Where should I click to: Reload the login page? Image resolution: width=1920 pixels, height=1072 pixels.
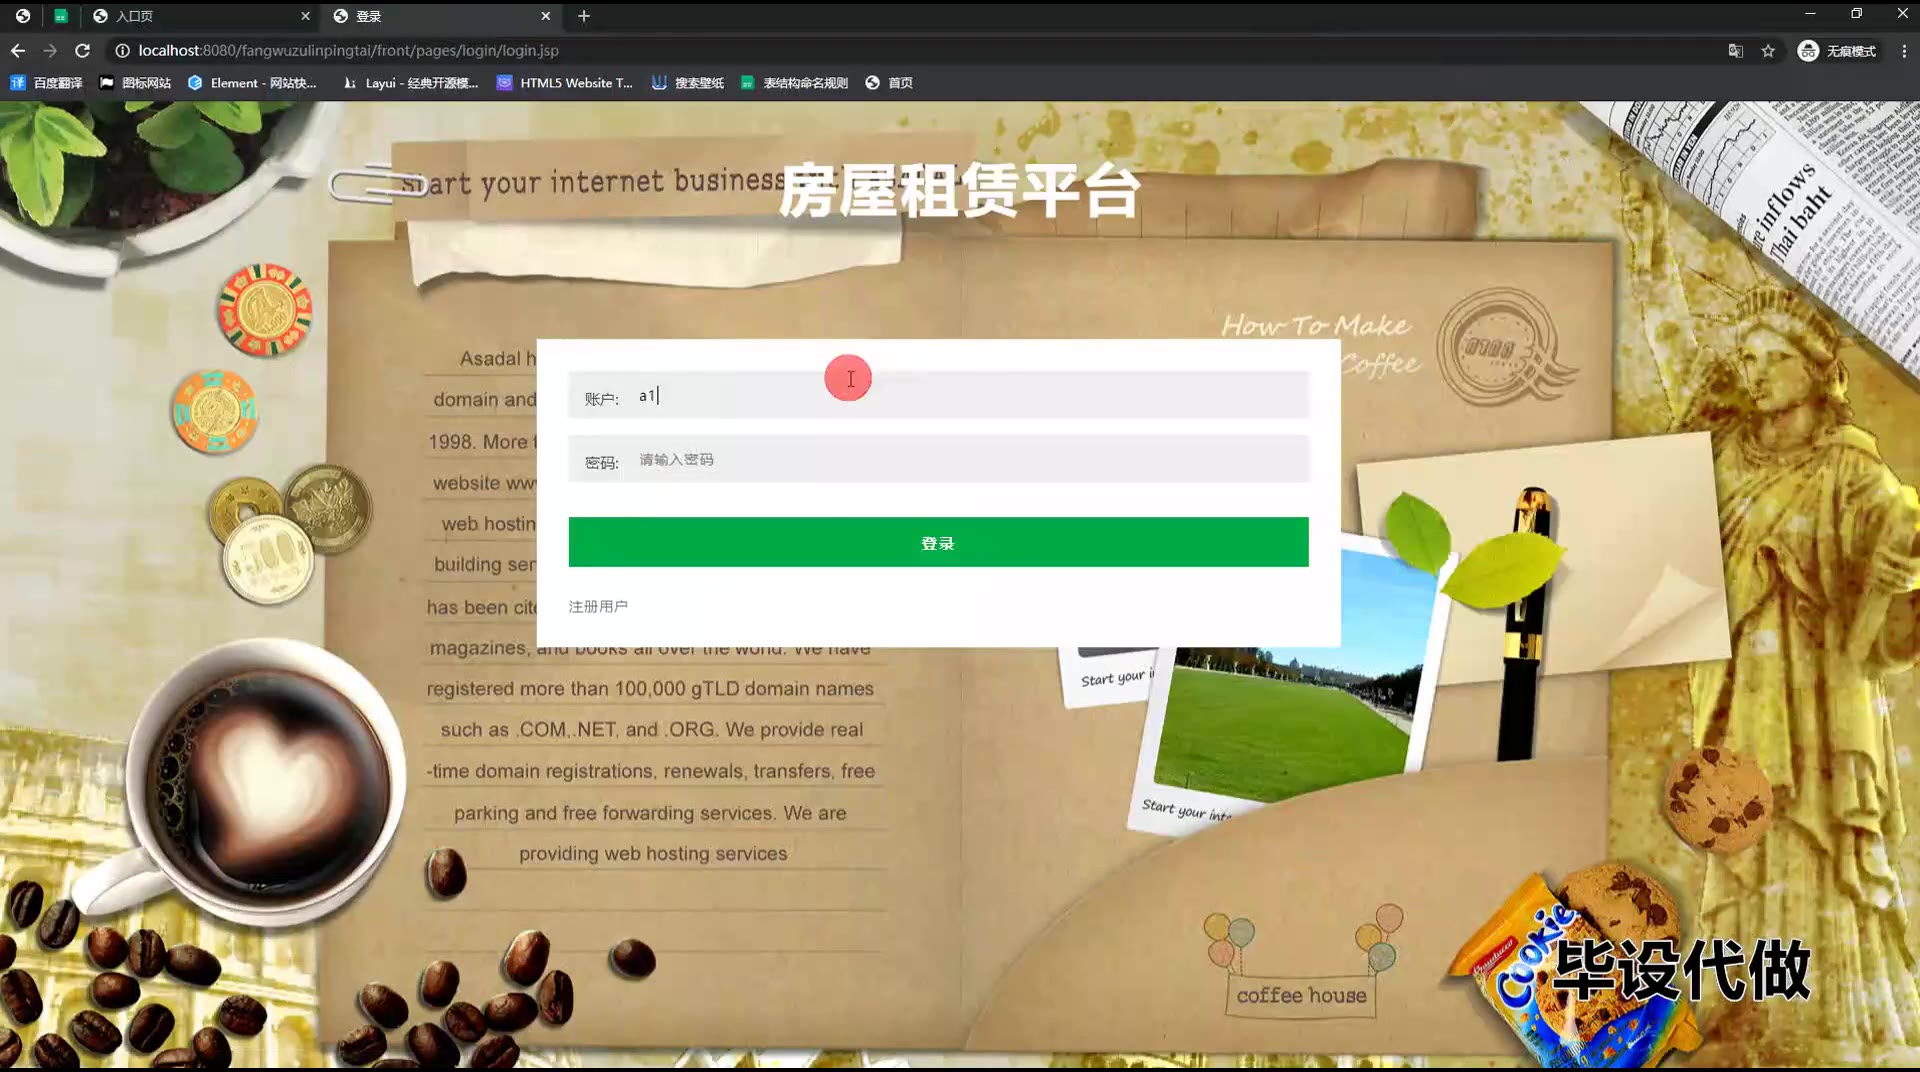(x=83, y=50)
